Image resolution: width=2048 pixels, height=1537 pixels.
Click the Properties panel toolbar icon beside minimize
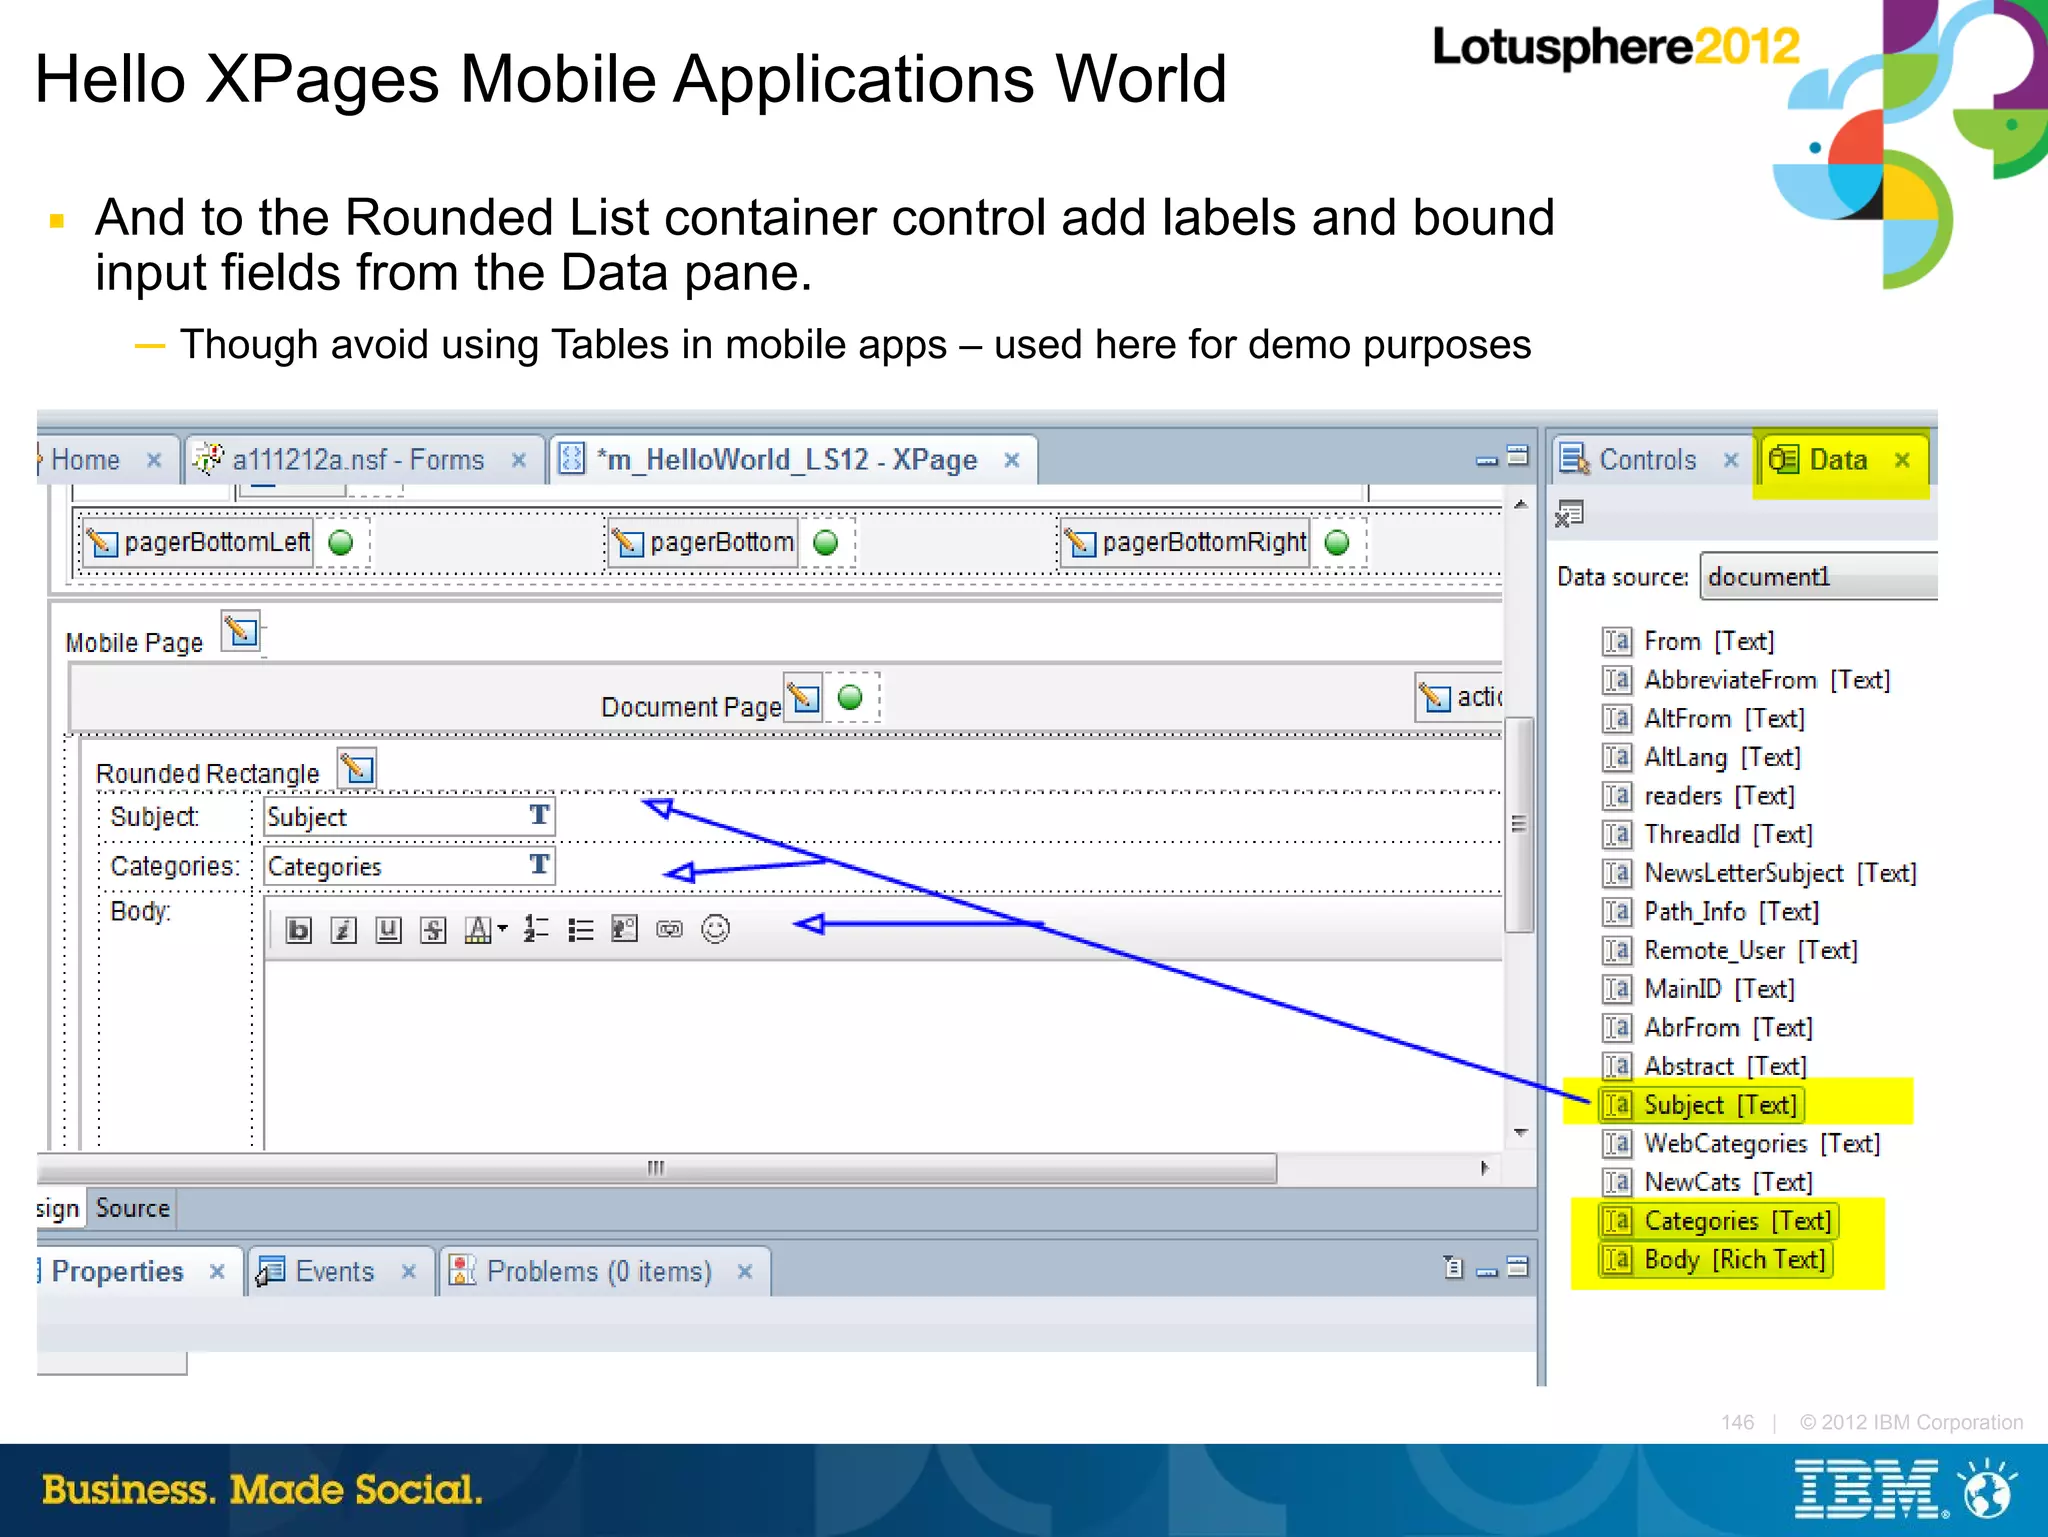click(1454, 1268)
